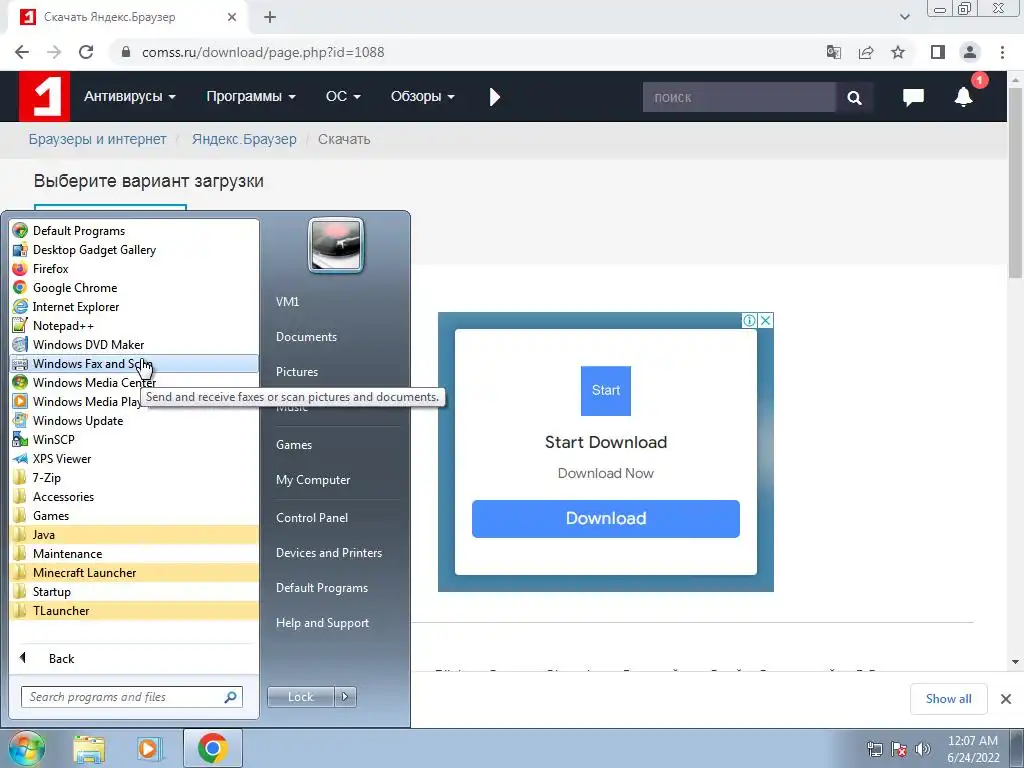Expand the Обзоры dropdown menu
This screenshot has width=1024, height=768.
point(423,97)
